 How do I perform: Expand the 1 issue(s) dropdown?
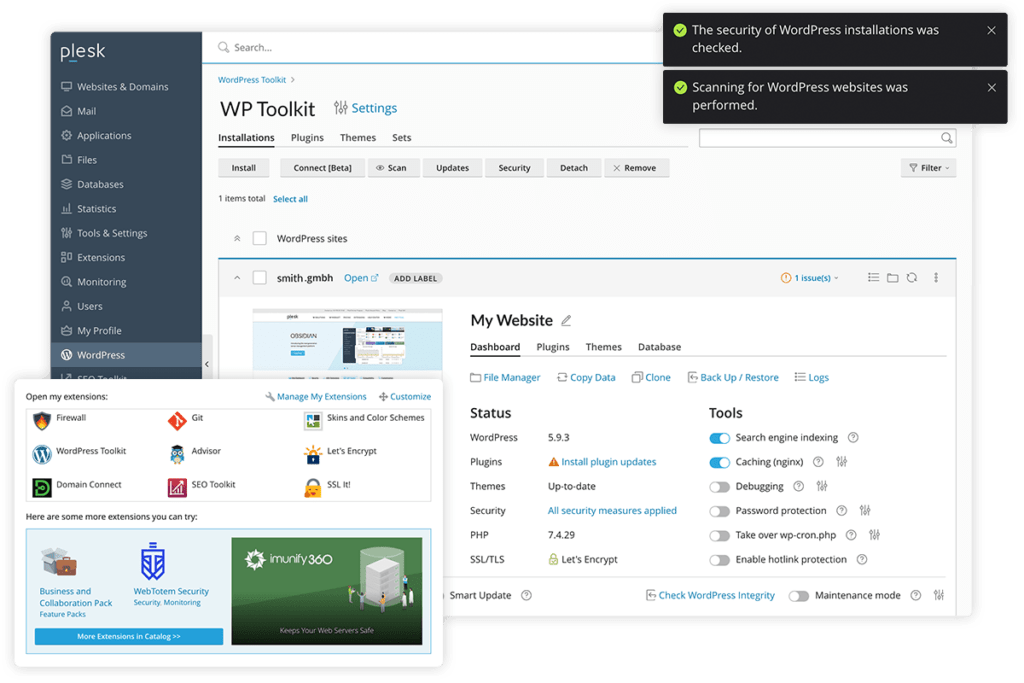[x=810, y=278]
